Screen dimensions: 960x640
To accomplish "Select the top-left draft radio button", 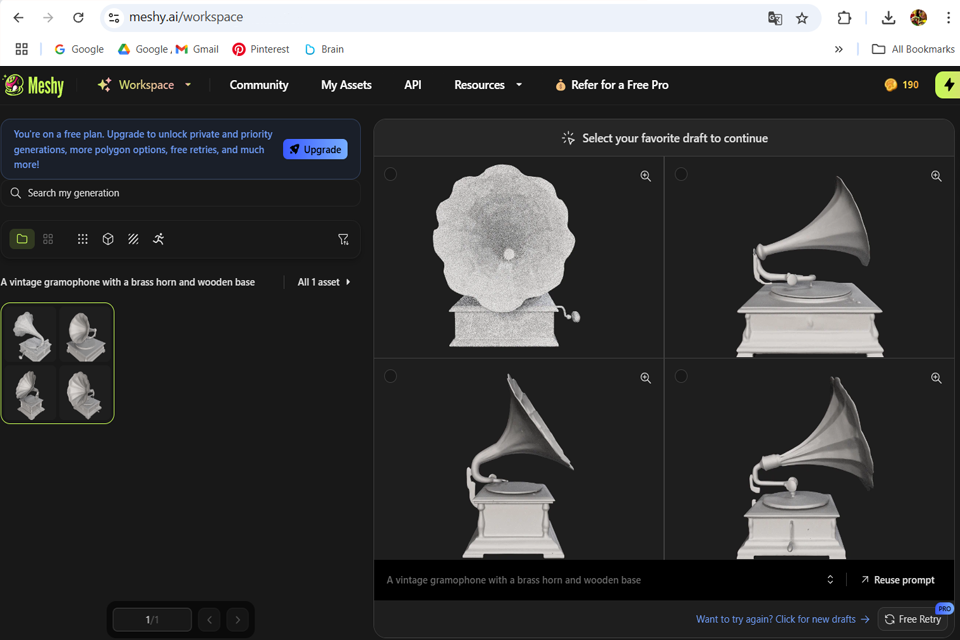I will (390, 175).
